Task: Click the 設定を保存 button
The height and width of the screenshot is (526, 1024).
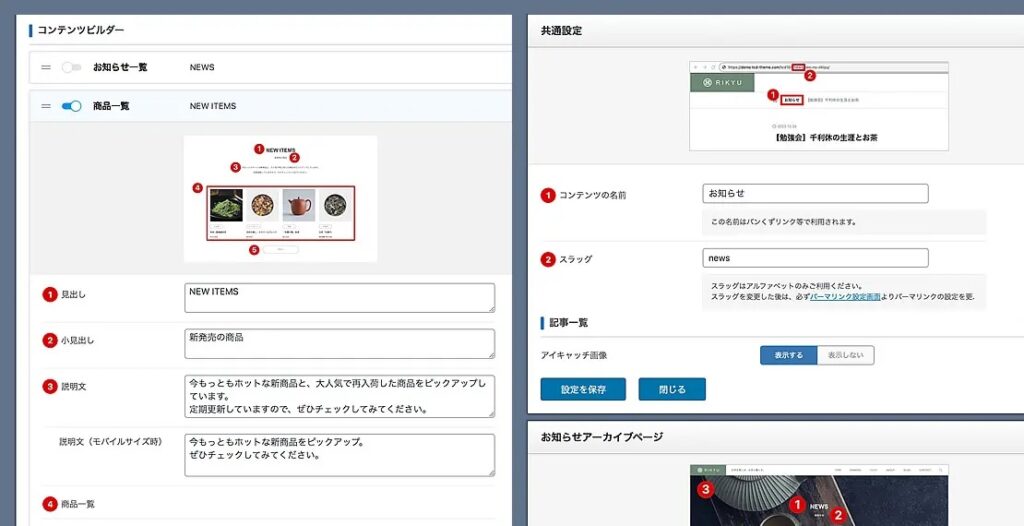Action: (583, 389)
